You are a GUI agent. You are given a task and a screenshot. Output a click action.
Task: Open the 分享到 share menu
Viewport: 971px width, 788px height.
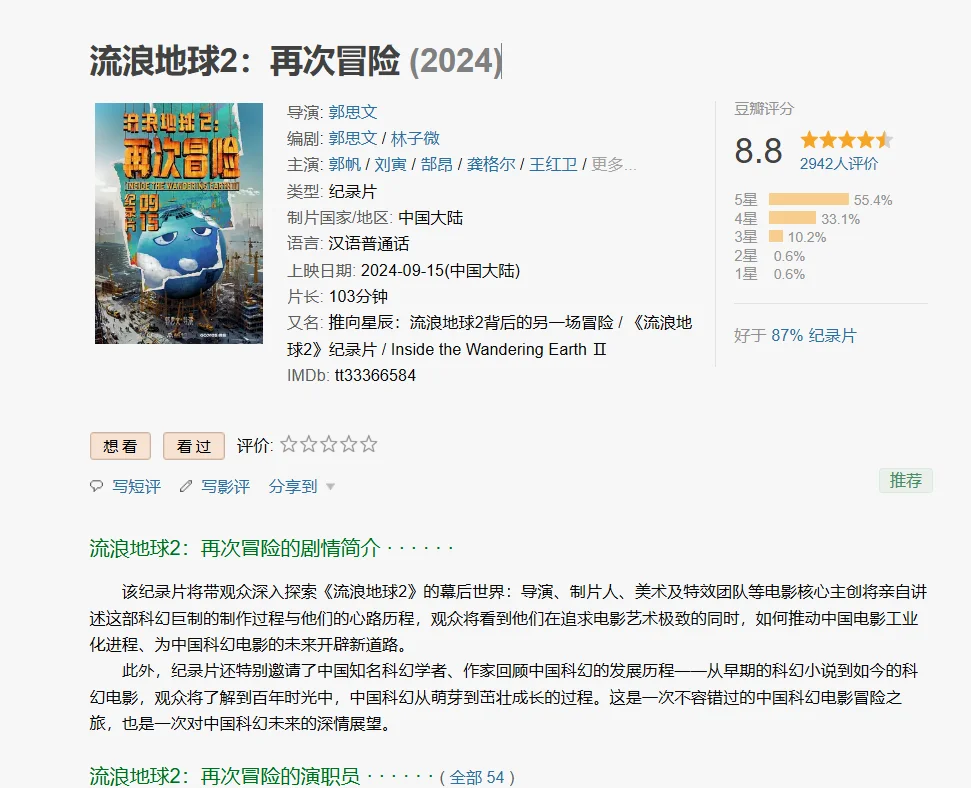tap(293, 486)
